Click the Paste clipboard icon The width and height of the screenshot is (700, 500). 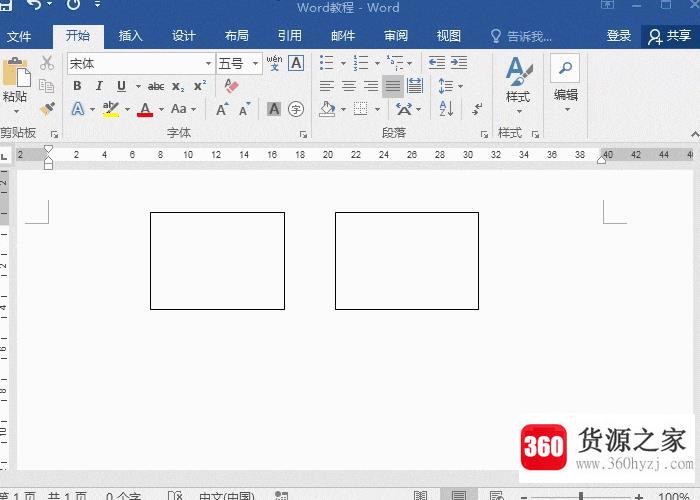pyautogui.click(x=16, y=72)
